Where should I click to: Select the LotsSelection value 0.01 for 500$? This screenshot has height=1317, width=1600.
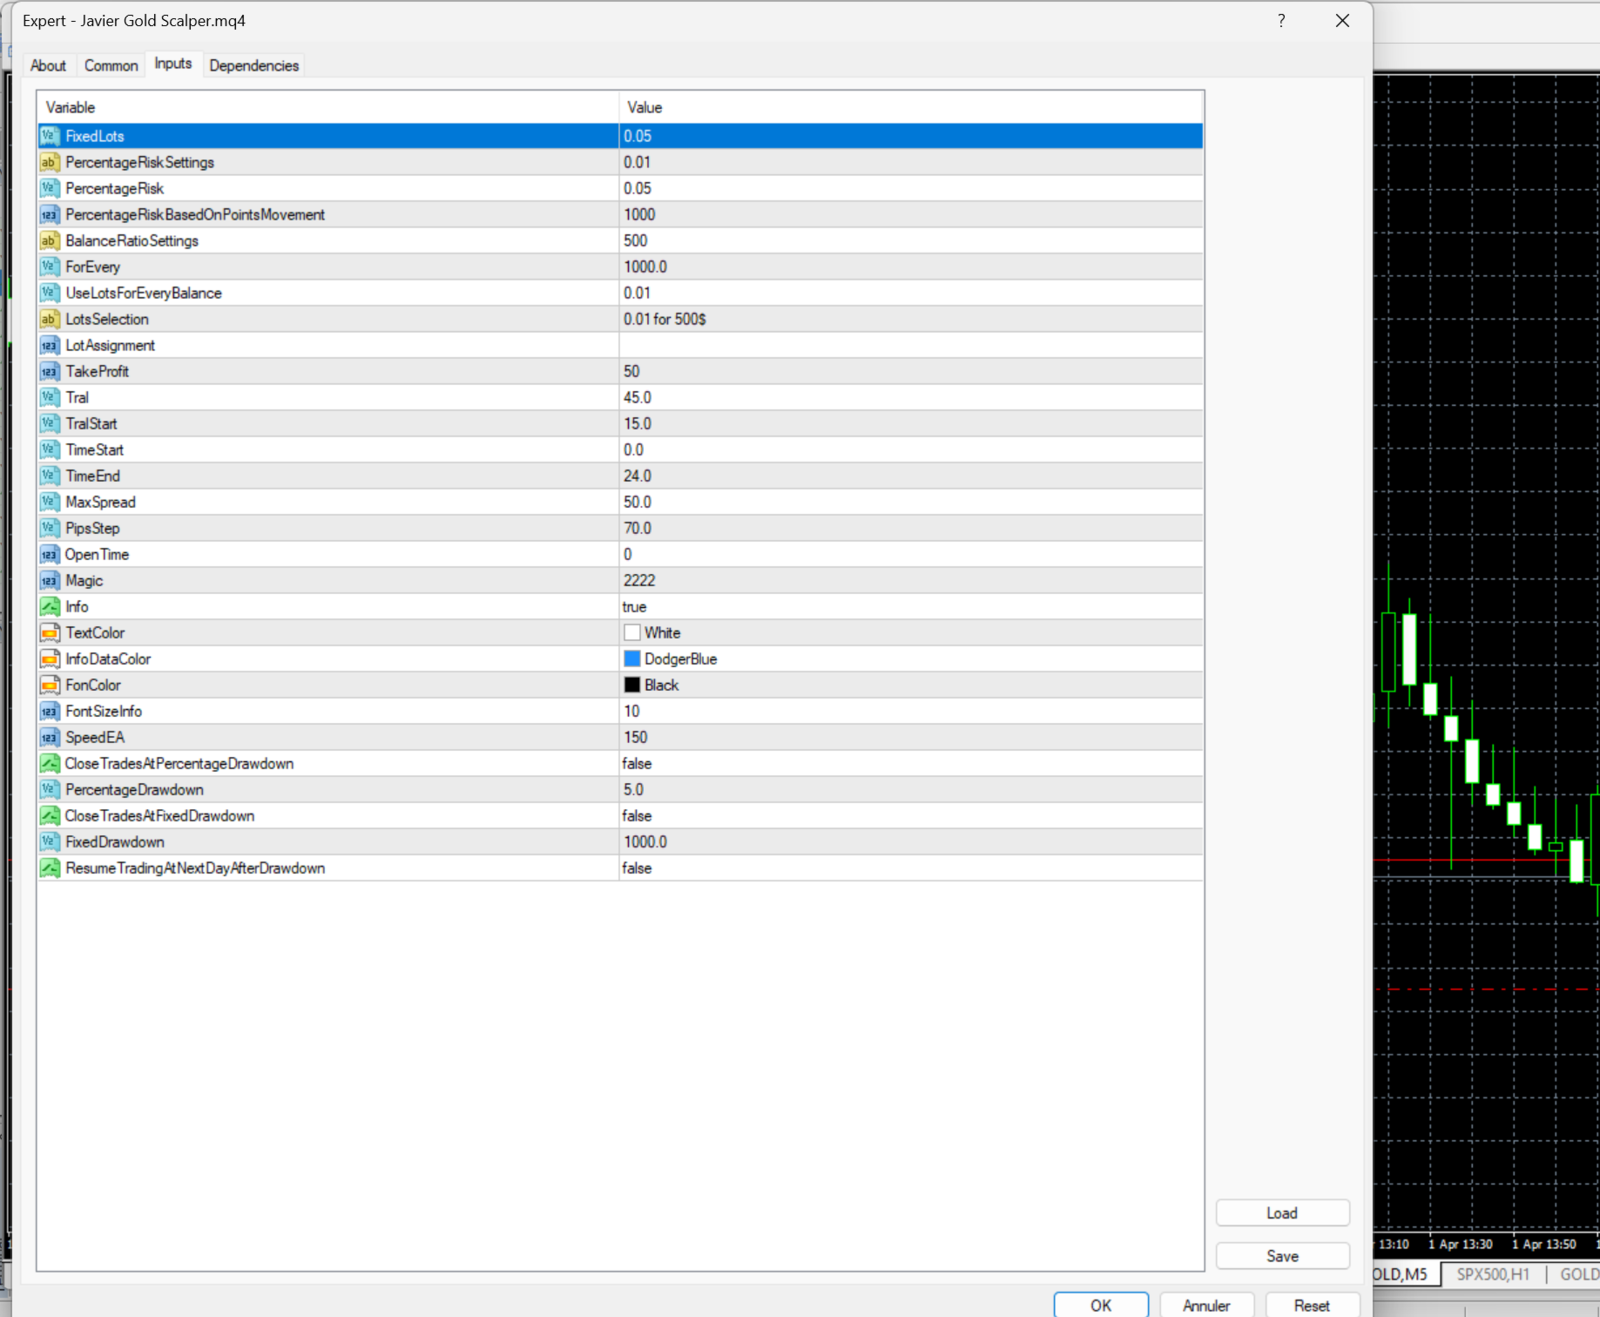[x=911, y=319]
